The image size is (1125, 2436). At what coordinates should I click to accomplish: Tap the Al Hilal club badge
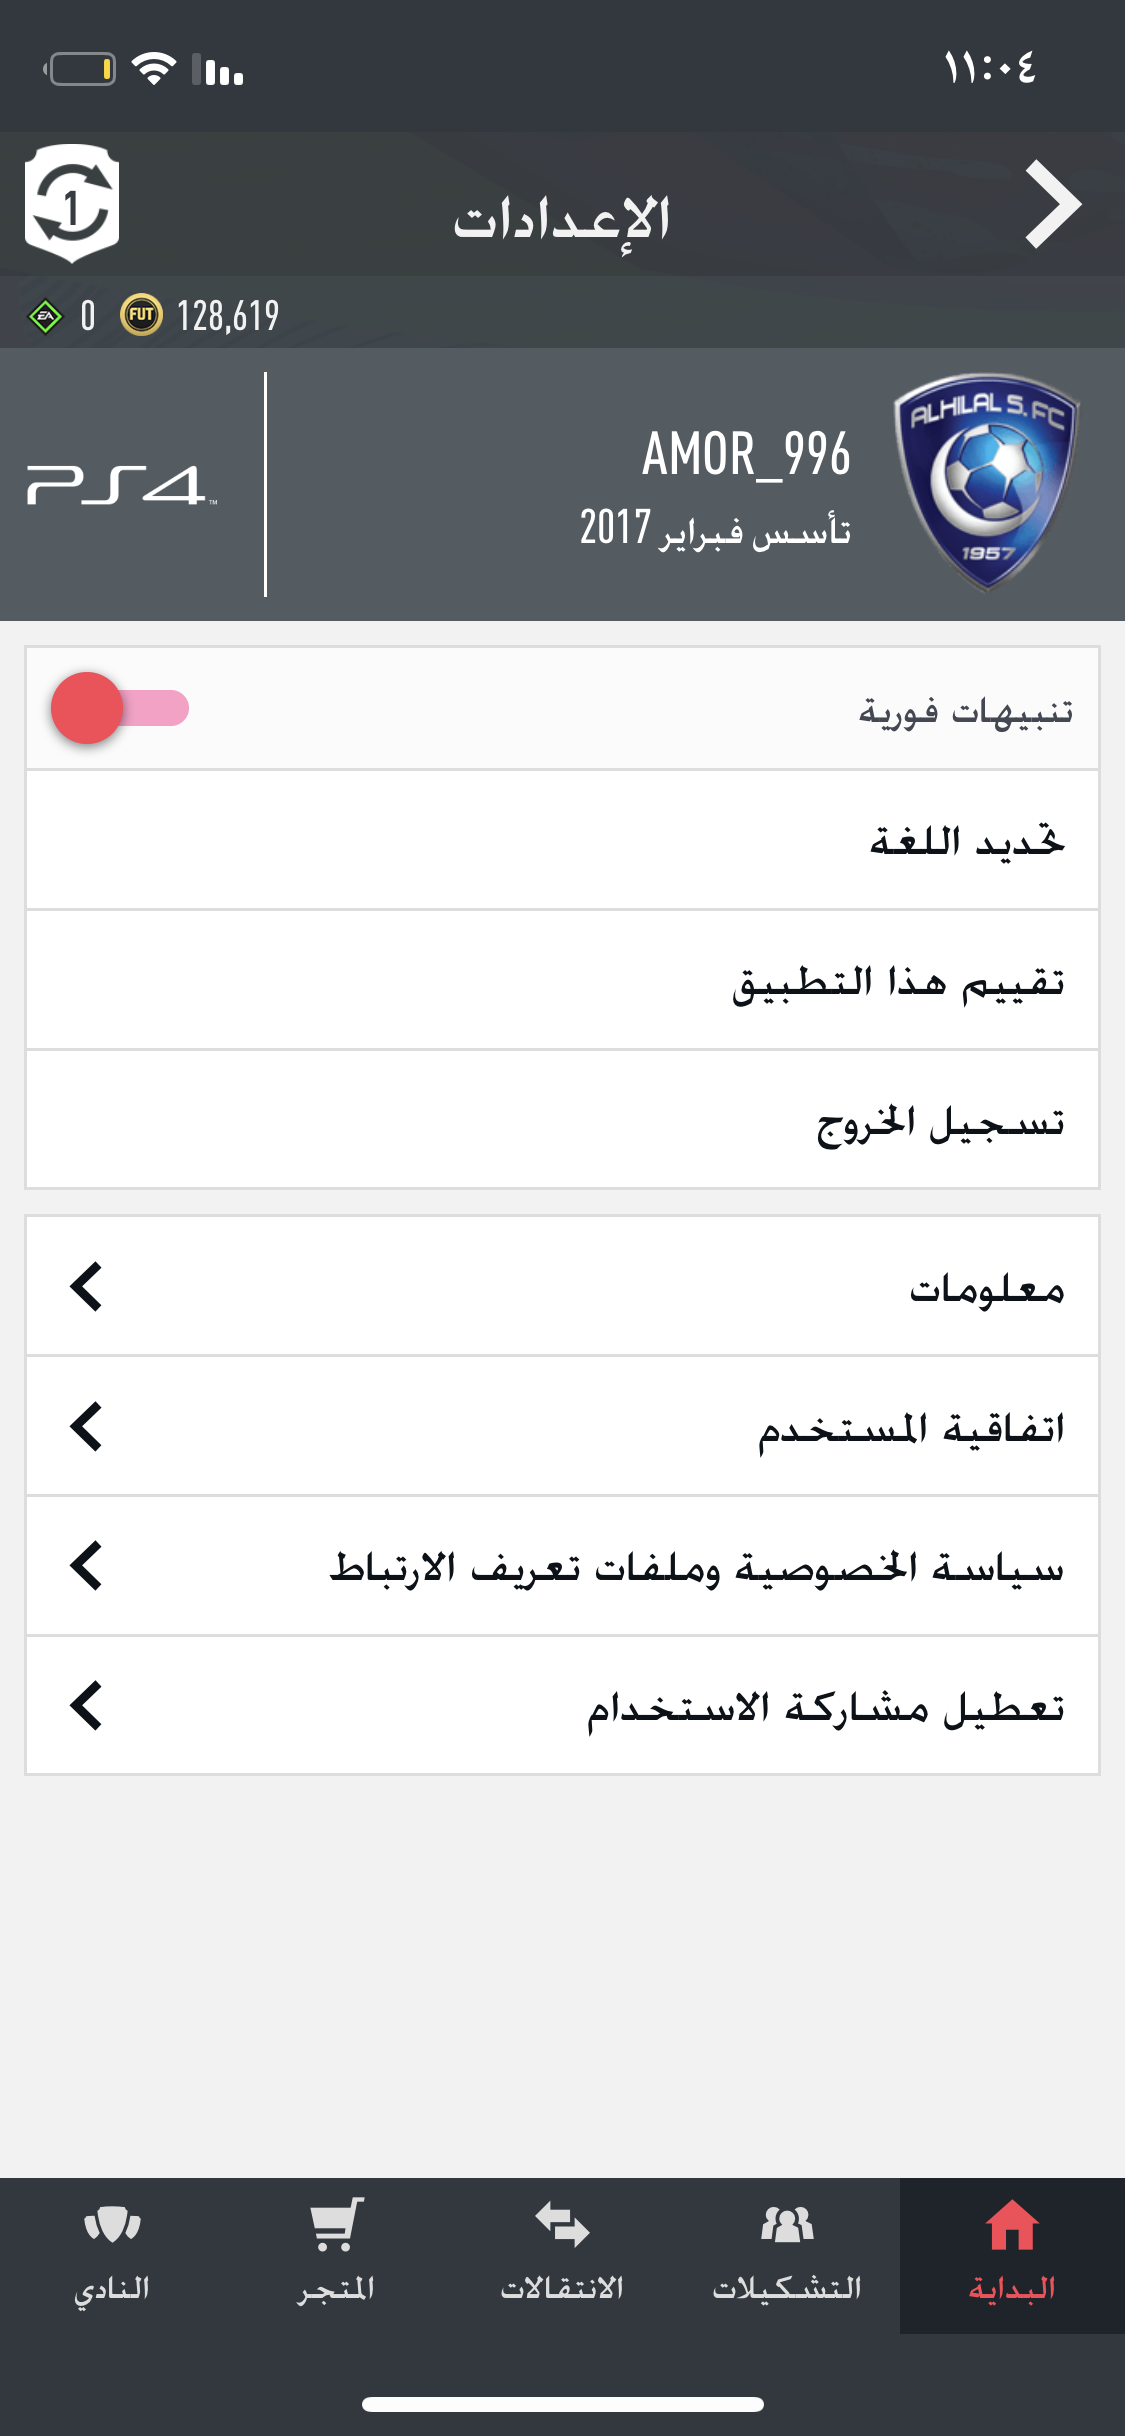pos(986,483)
